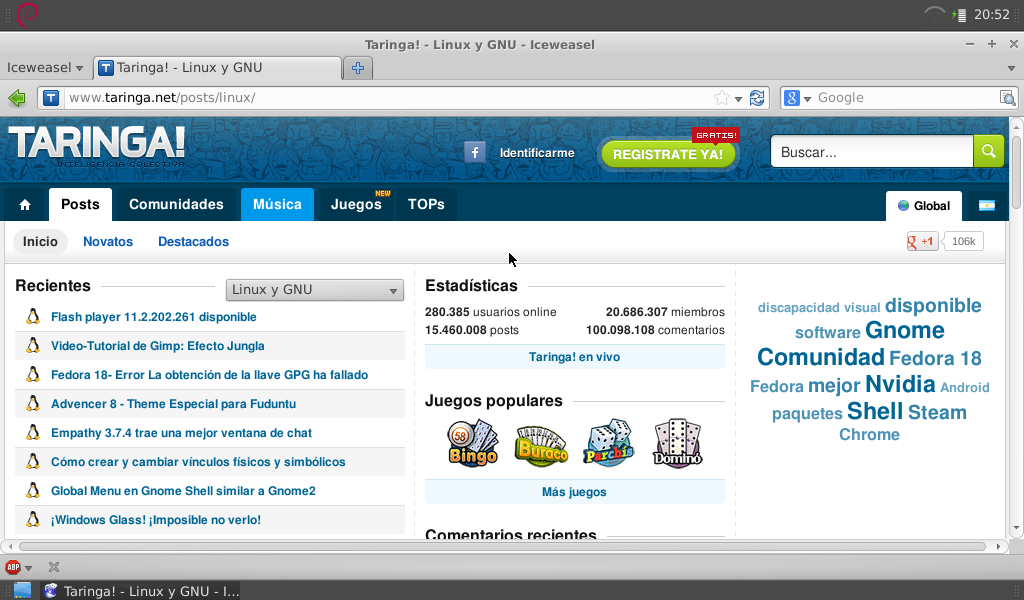
Task: Click the Buscar... site search field
Action: (872, 152)
